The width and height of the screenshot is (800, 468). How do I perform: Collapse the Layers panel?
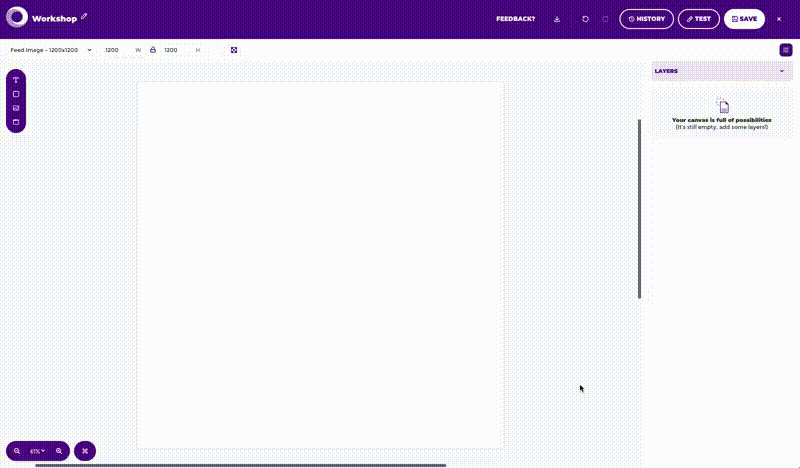[781, 71]
